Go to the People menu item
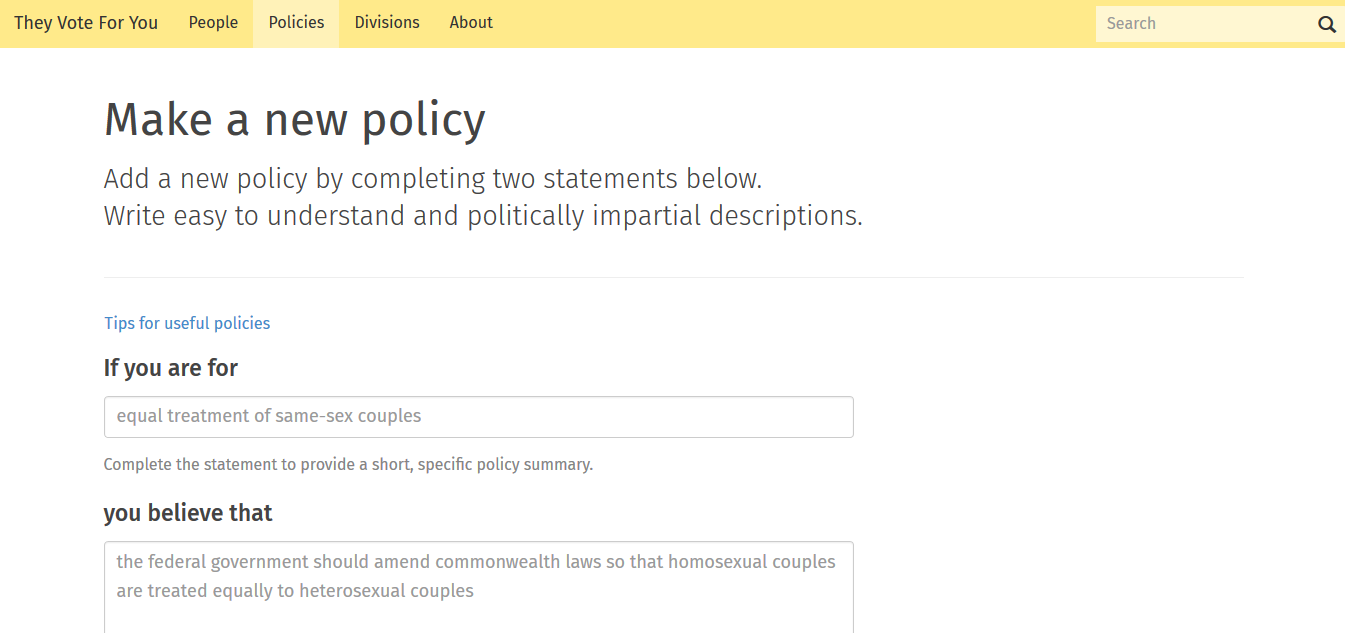The width and height of the screenshot is (1345, 633). click(x=213, y=23)
